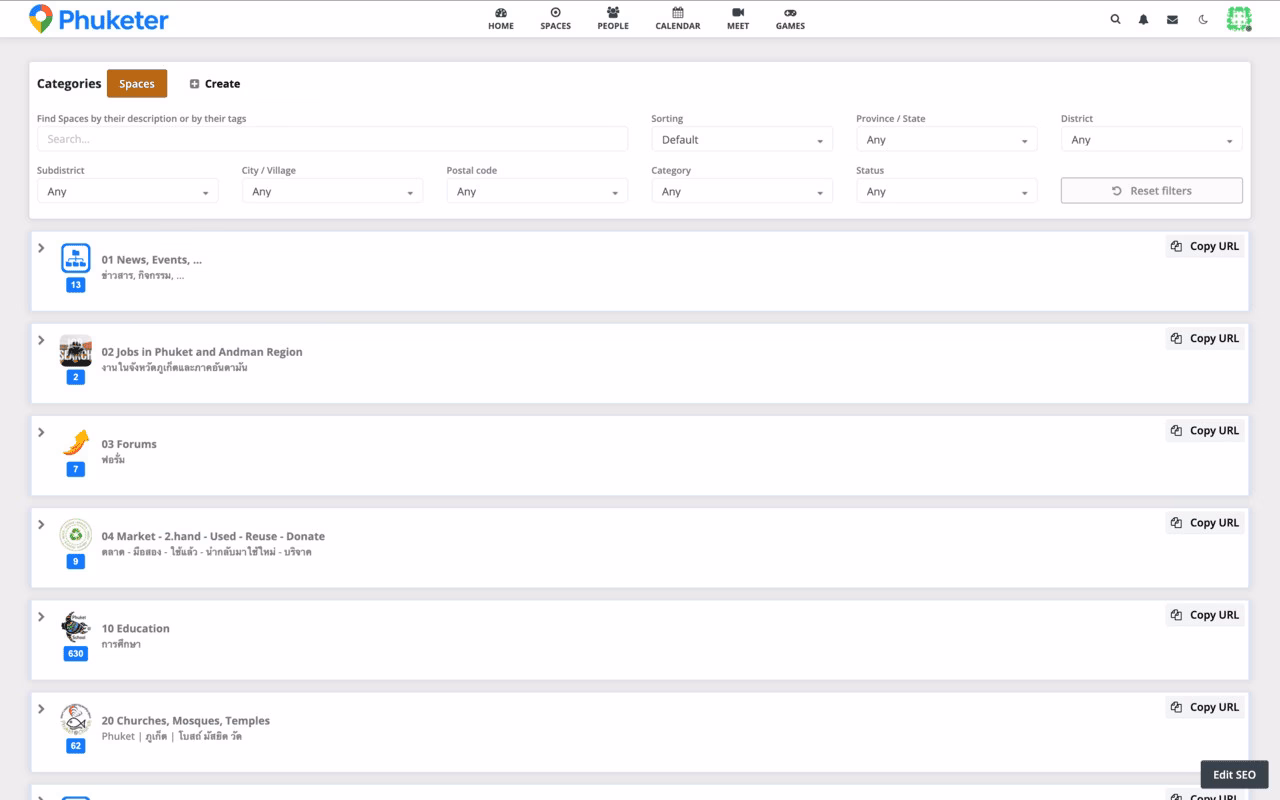The image size is (1280, 800).
Task: Open 04 Market - 2.hand - Used title
Action: 213,536
